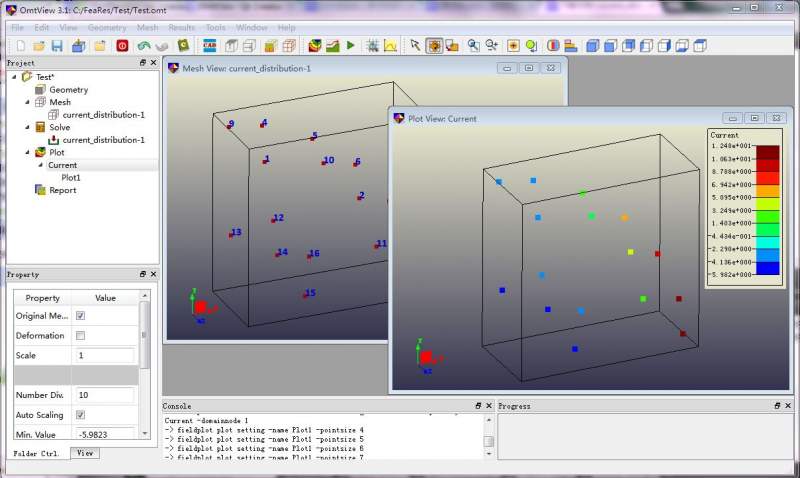Click the Open folder toolbar icon
Image resolution: width=800 pixels, height=478 pixels.
(x=39, y=46)
